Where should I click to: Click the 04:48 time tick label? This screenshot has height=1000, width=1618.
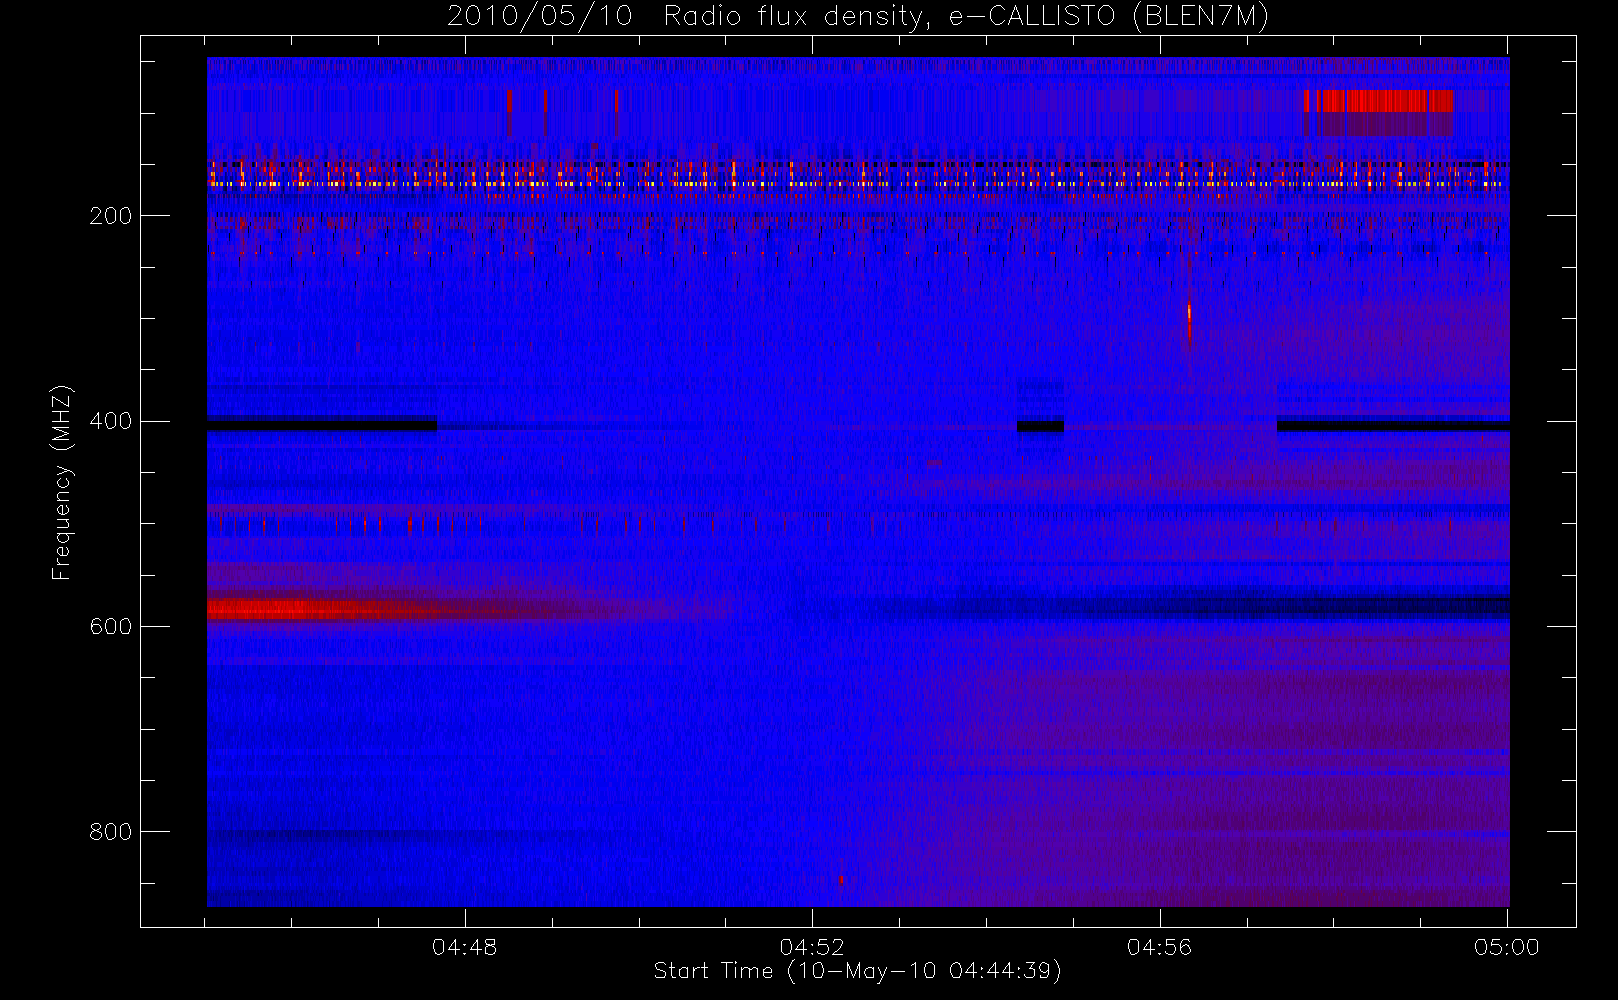point(465,947)
